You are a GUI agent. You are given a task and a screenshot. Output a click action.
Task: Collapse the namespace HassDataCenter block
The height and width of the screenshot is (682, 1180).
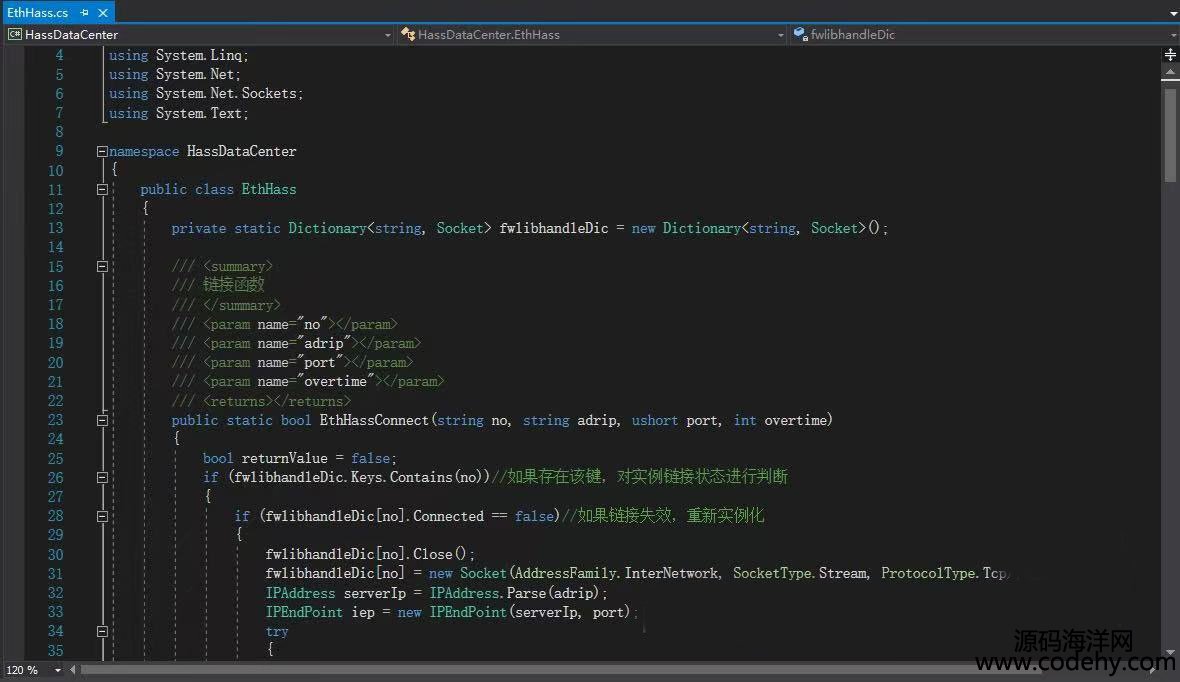102,151
